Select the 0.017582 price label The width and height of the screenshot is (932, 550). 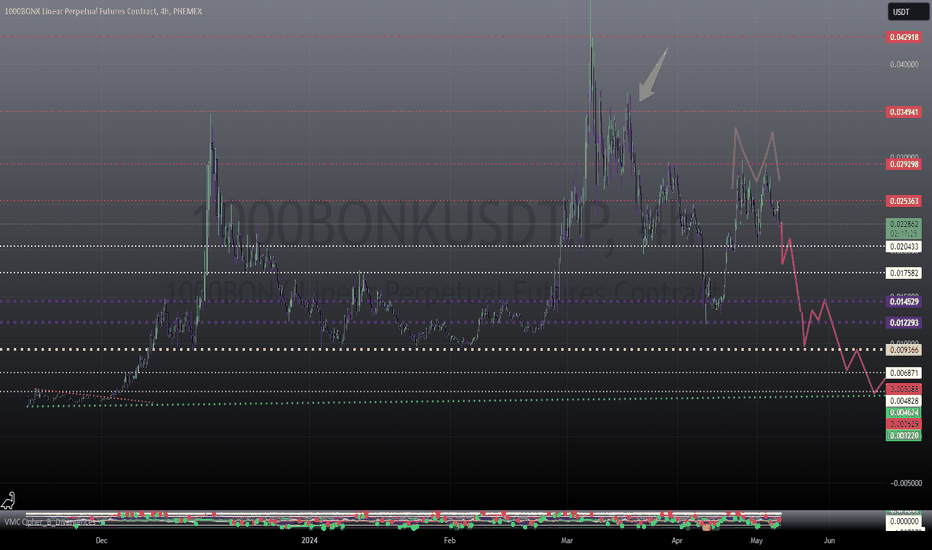[x=903, y=273]
